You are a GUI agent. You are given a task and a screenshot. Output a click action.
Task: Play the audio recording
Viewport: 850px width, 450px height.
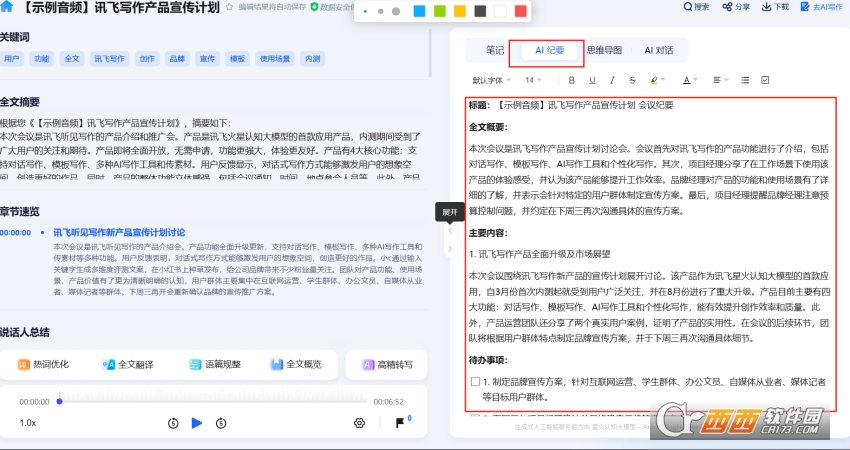point(197,423)
